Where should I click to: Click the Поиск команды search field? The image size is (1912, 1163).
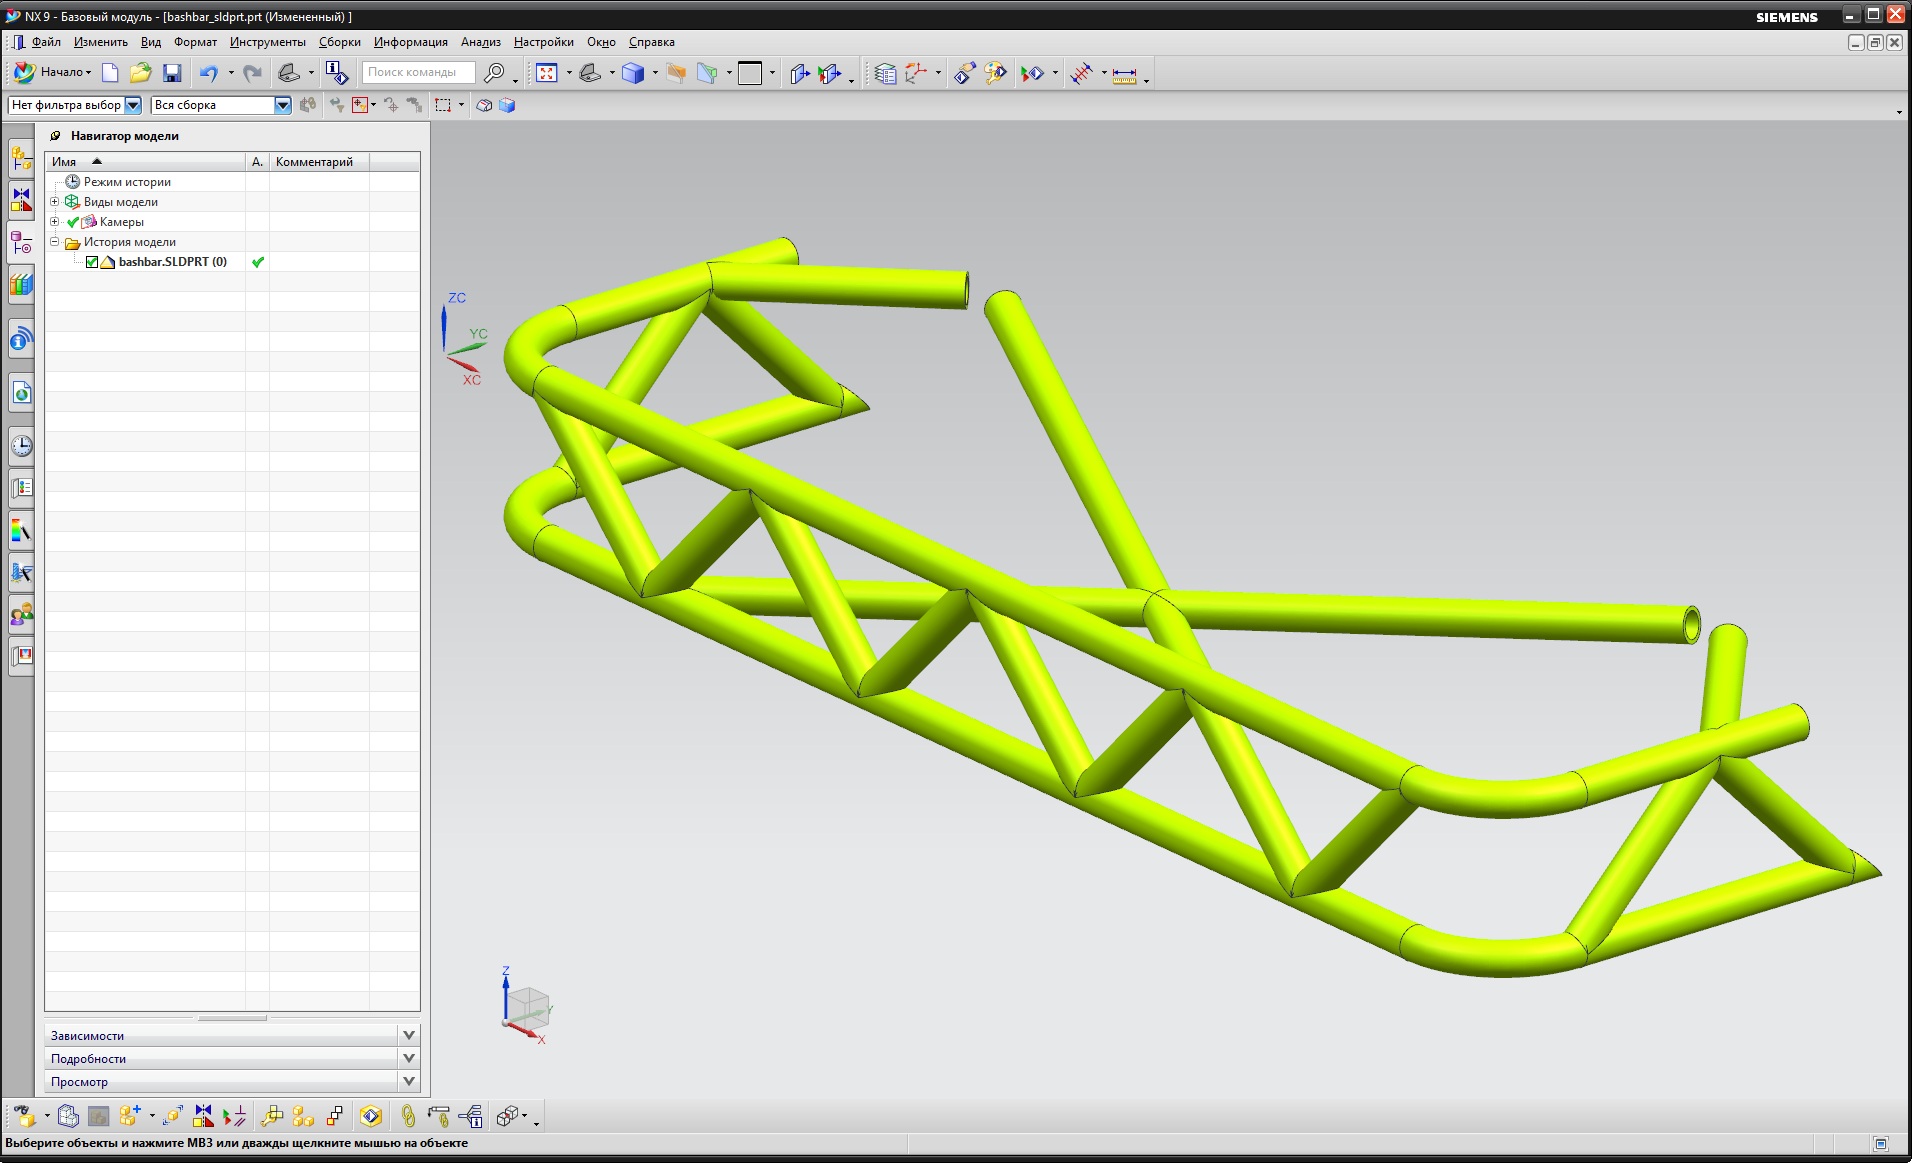coord(418,72)
